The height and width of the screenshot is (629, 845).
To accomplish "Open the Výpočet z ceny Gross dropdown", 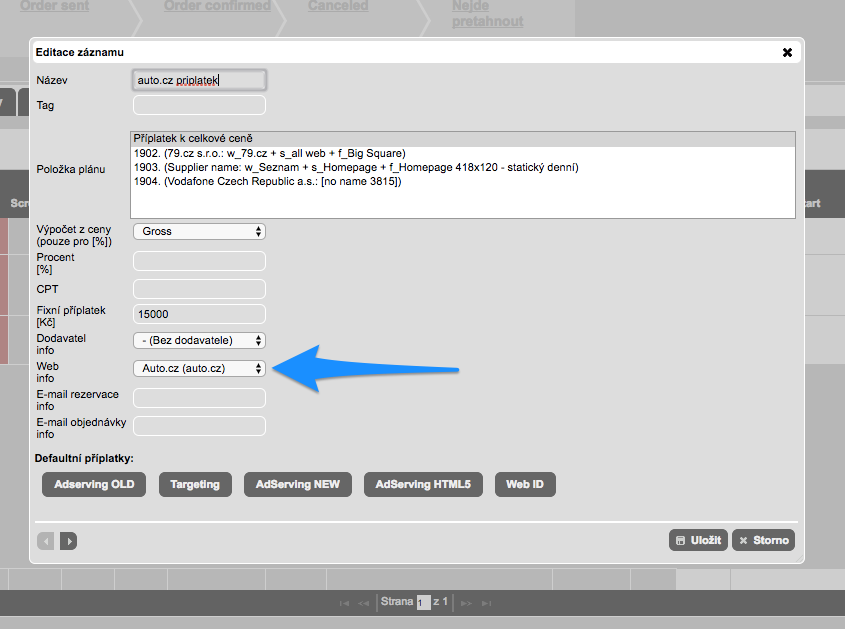I will 199,231.
